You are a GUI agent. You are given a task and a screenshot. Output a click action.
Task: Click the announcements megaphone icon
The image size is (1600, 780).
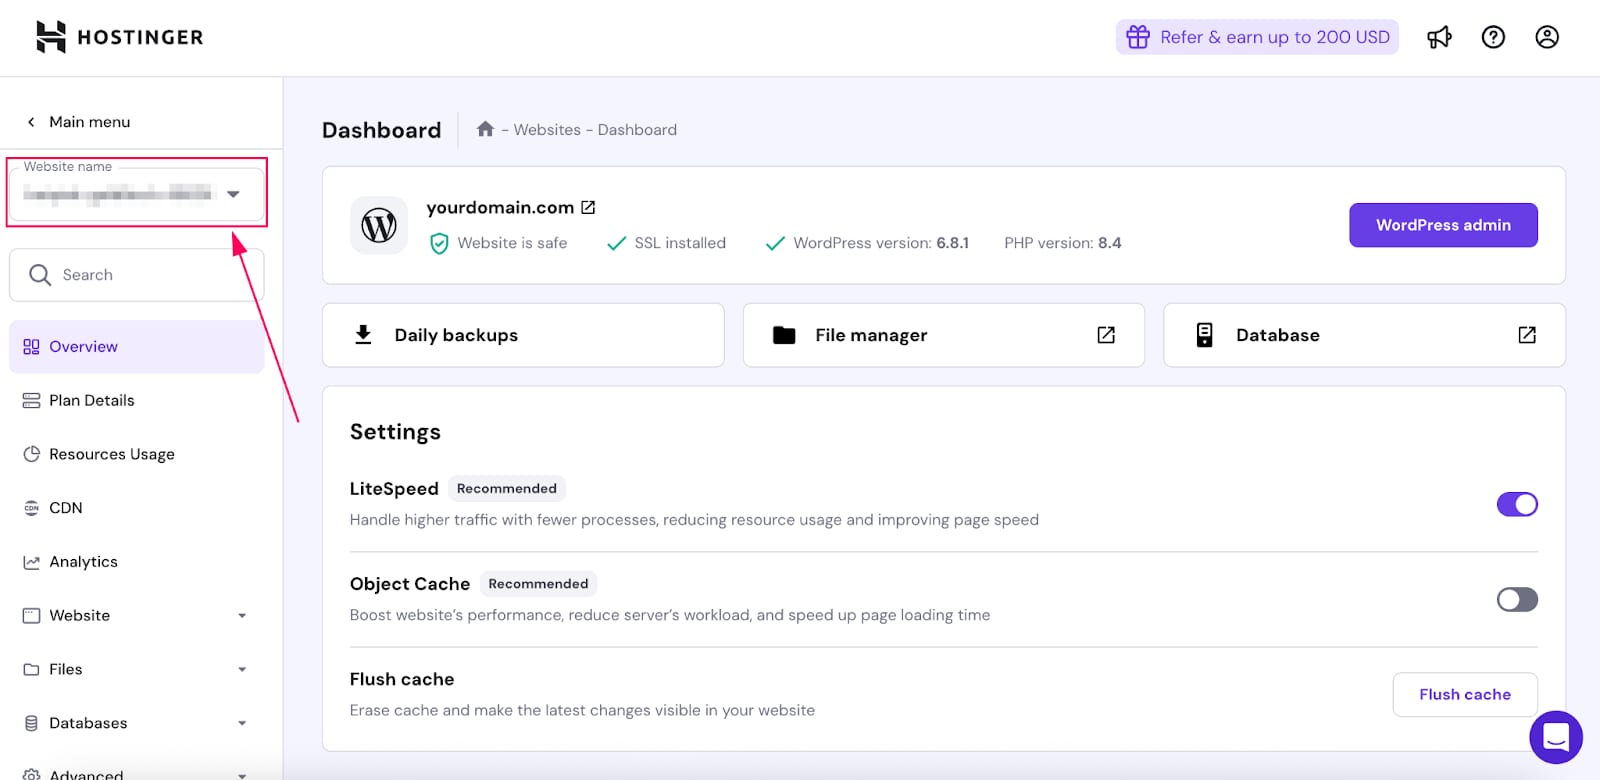1439,38
